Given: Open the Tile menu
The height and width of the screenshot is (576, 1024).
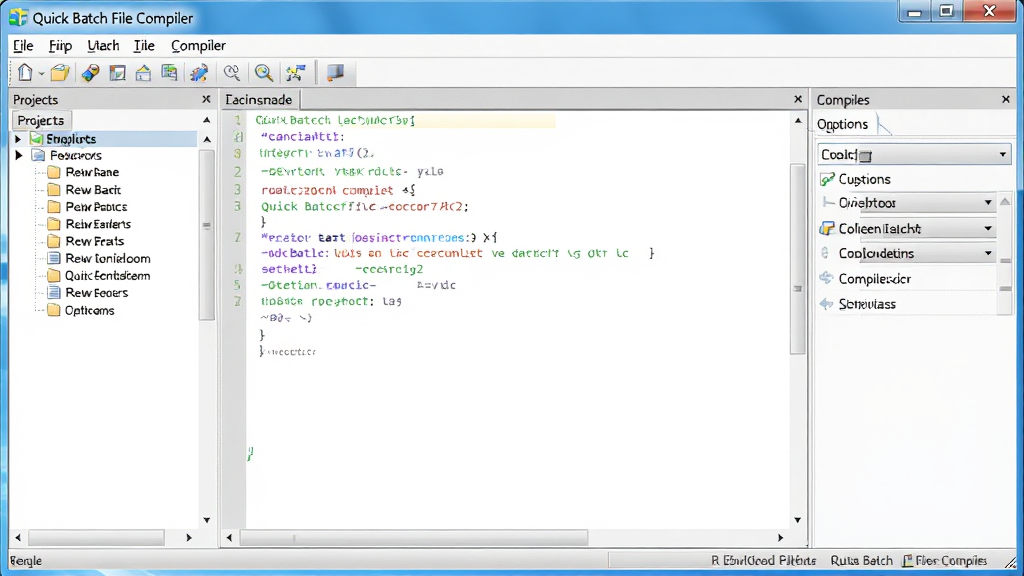Looking at the screenshot, I should [x=144, y=46].
